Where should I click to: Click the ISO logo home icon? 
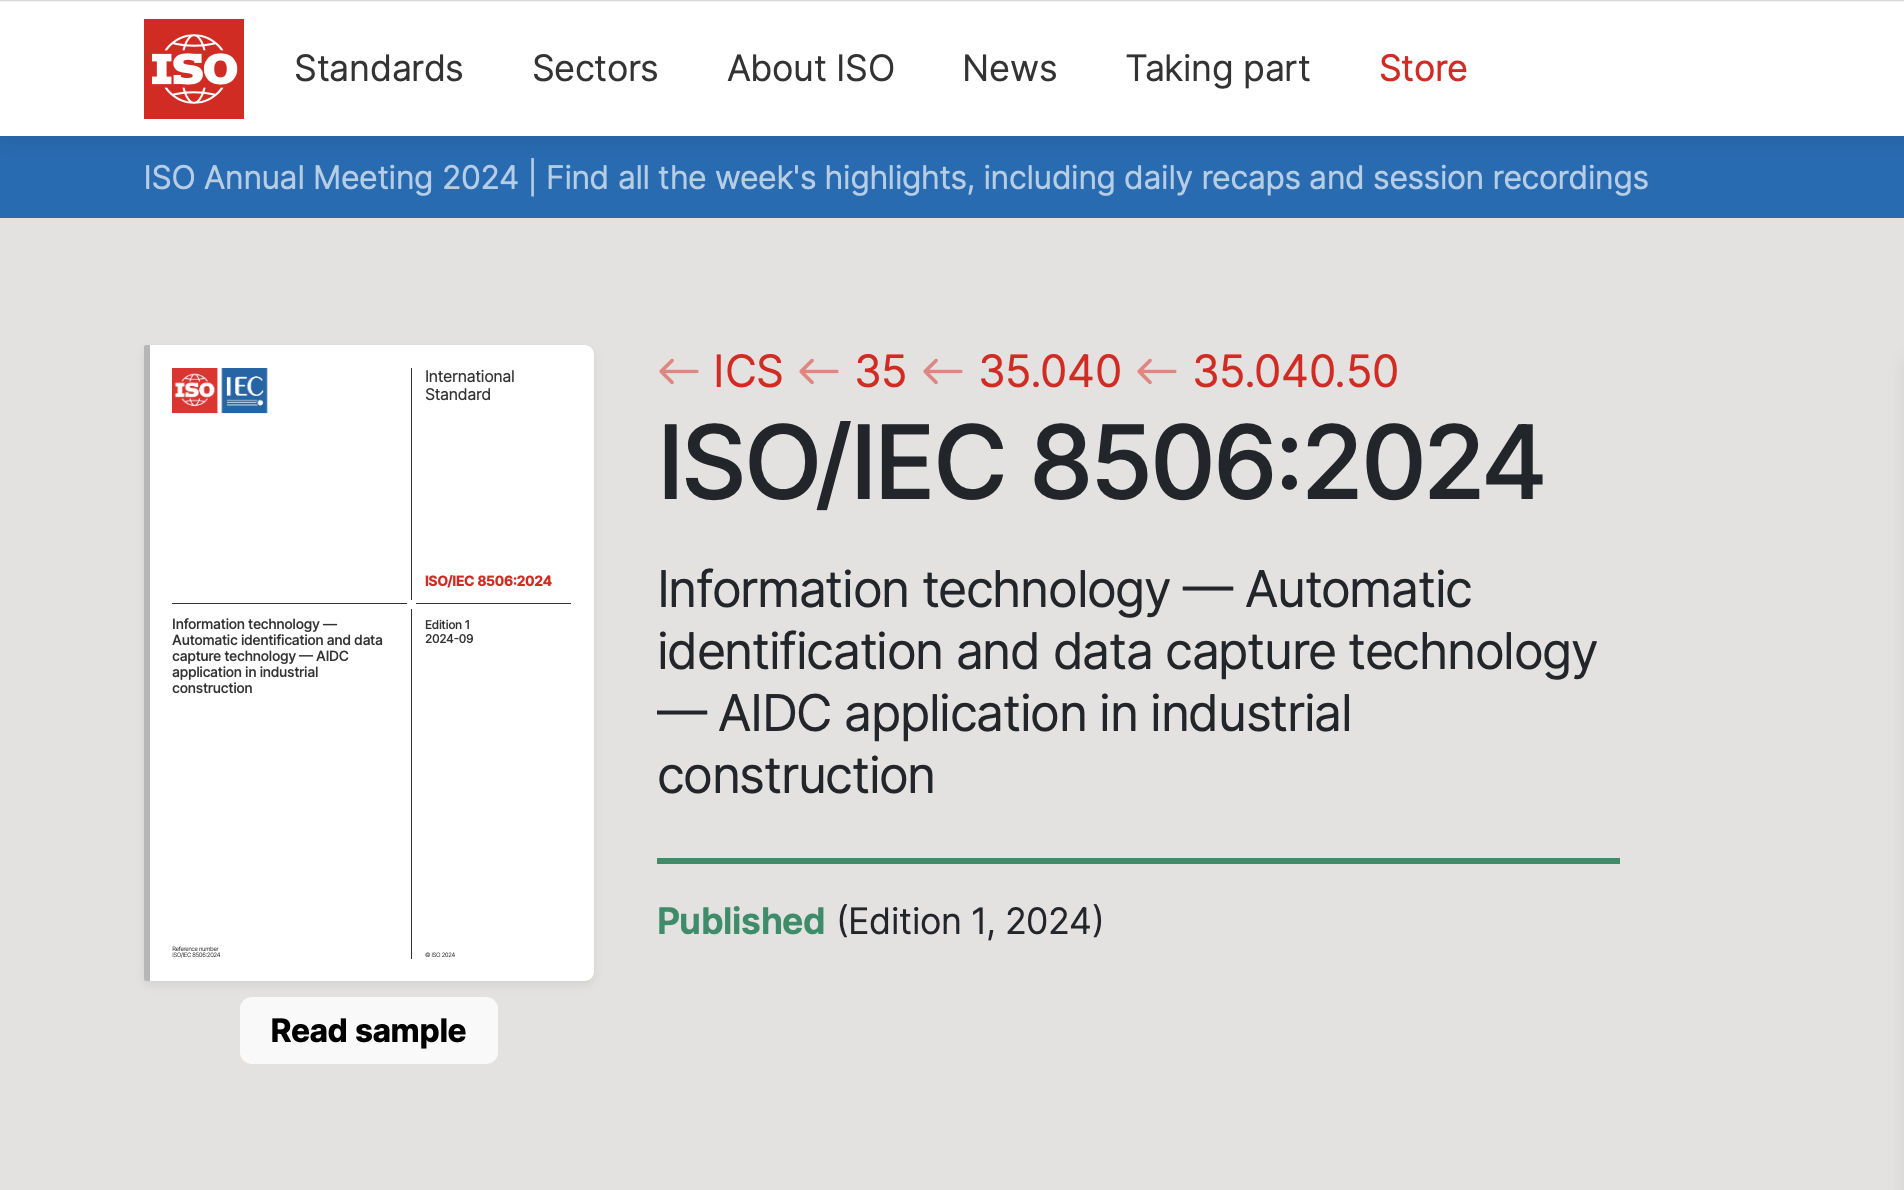tap(194, 69)
